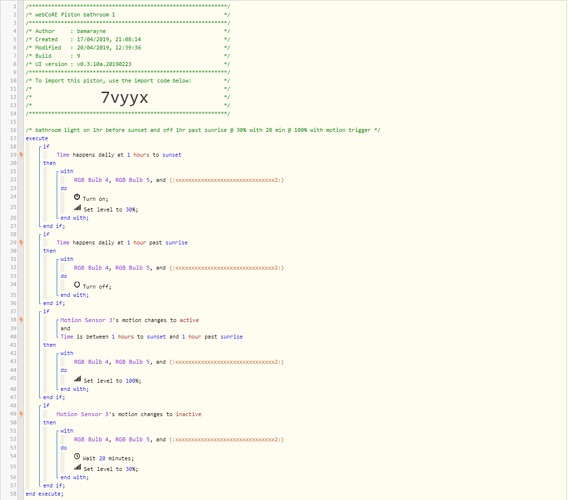Click the level icon beside the first Set level to 30%
This screenshot has height=500, width=571.
[x=78, y=208]
